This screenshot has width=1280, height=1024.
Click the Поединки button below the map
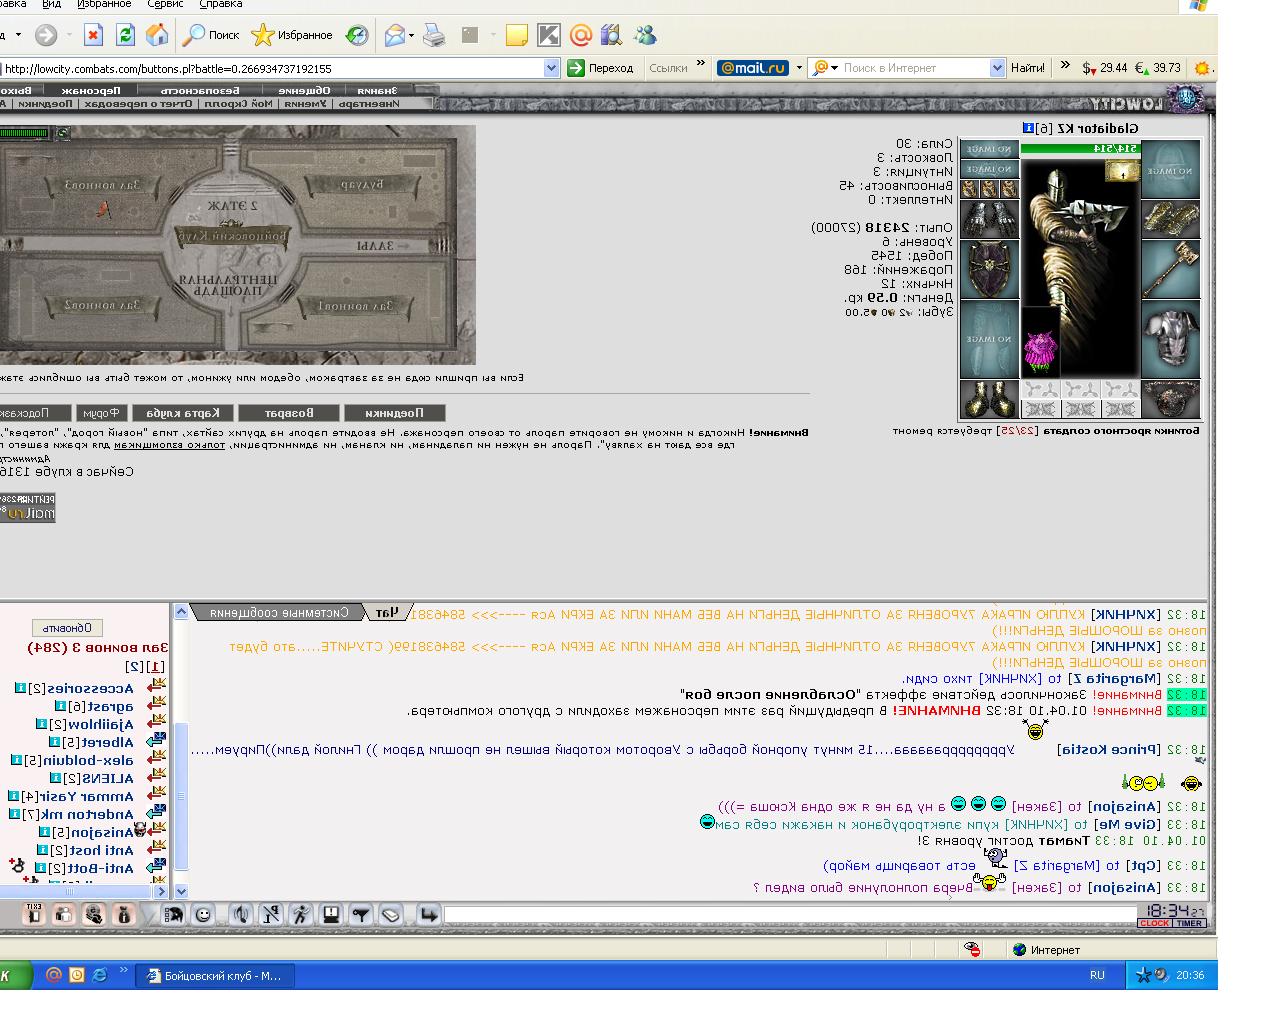point(394,412)
